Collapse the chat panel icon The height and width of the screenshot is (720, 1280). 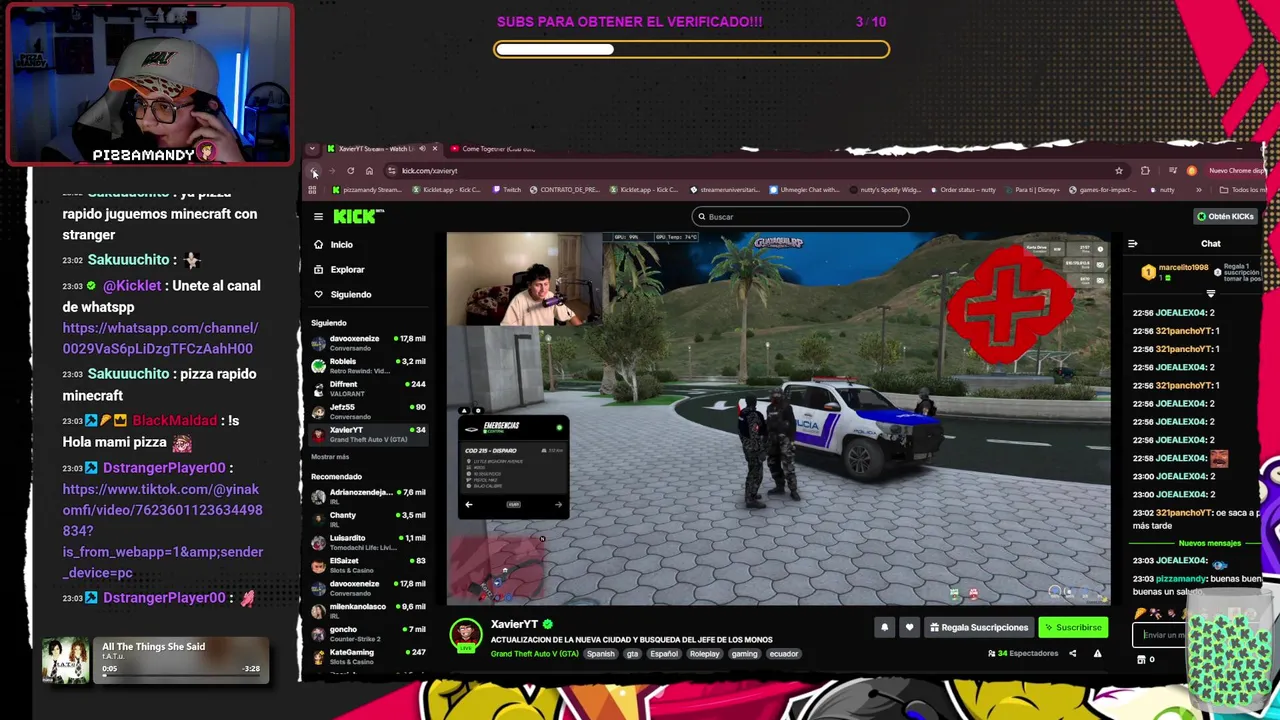[1132, 244]
